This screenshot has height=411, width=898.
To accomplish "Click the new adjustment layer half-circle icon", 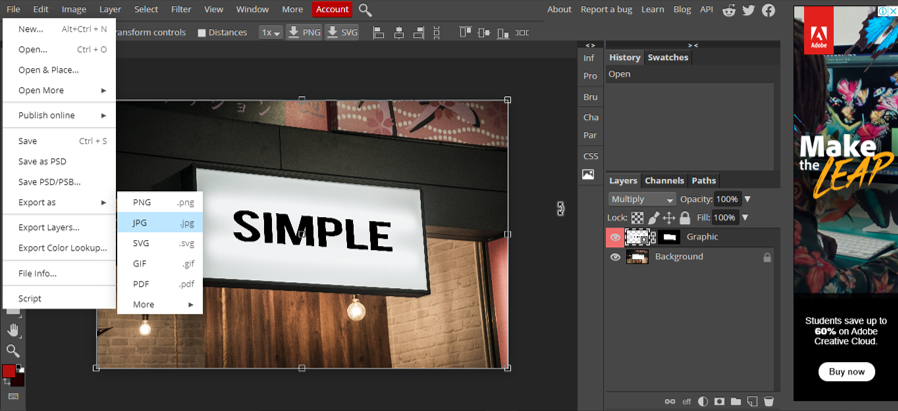I will [703, 401].
